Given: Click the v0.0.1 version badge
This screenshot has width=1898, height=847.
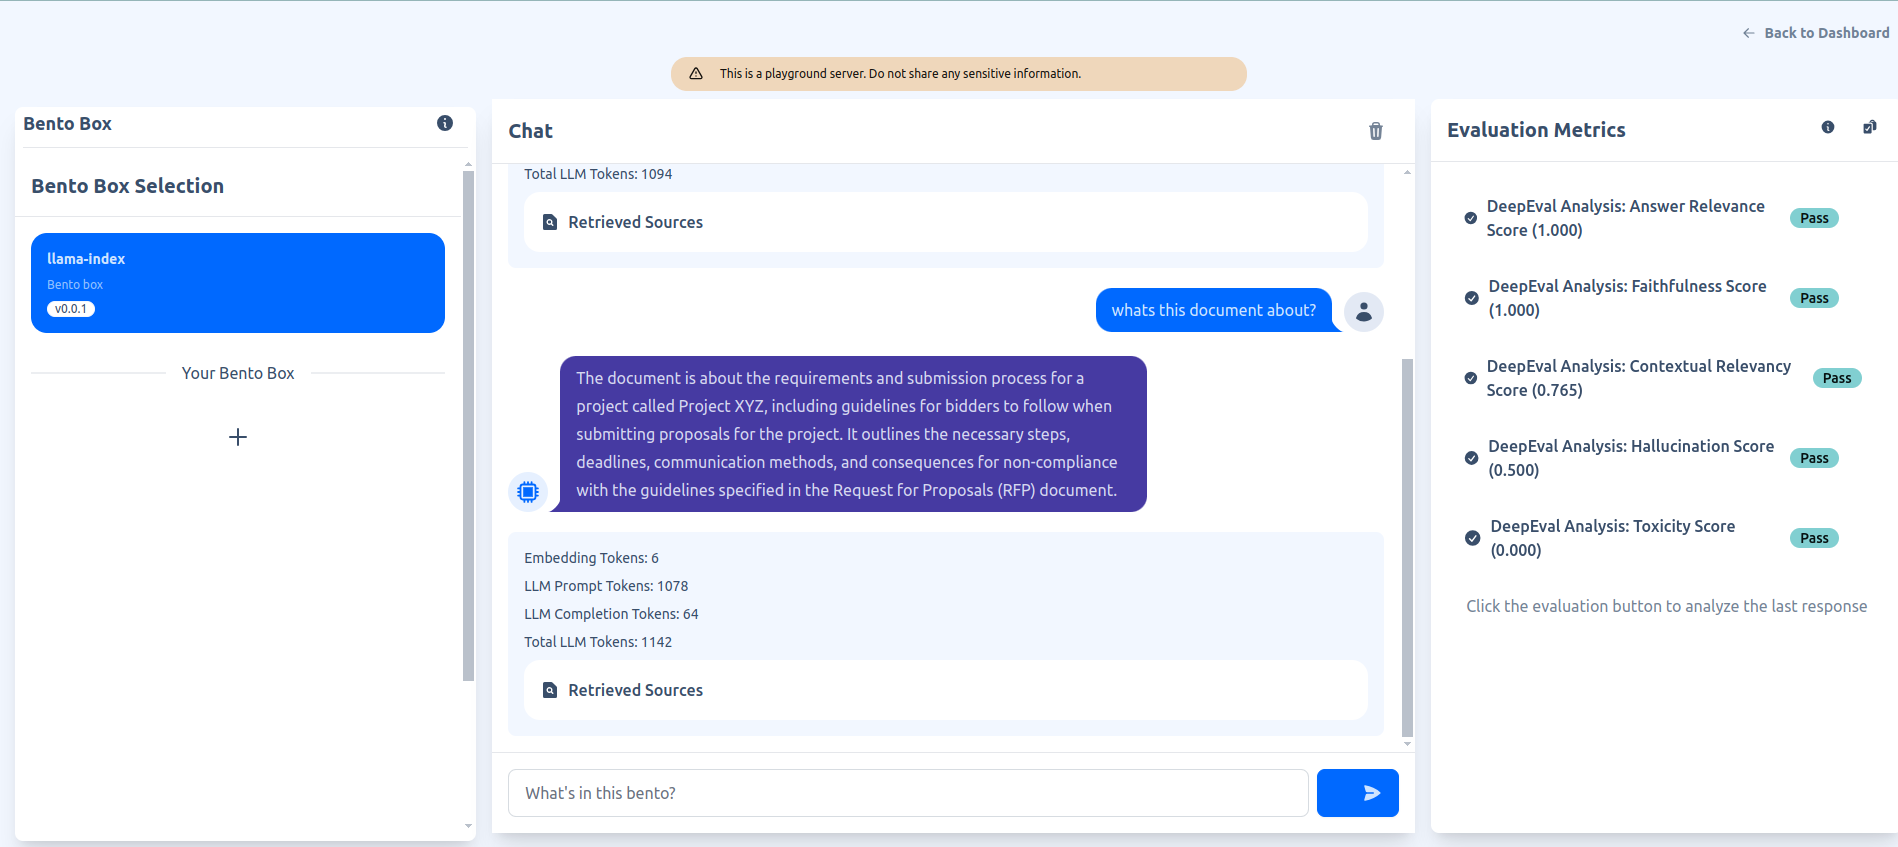Looking at the screenshot, I should (x=71, y=309).
